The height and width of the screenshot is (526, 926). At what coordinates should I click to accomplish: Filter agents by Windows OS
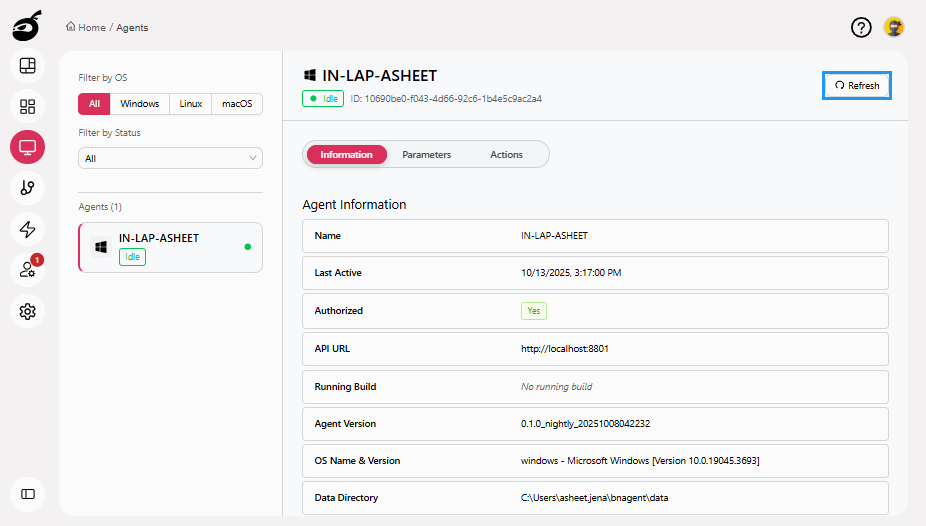pyautogui.click(x=140, y=104)
